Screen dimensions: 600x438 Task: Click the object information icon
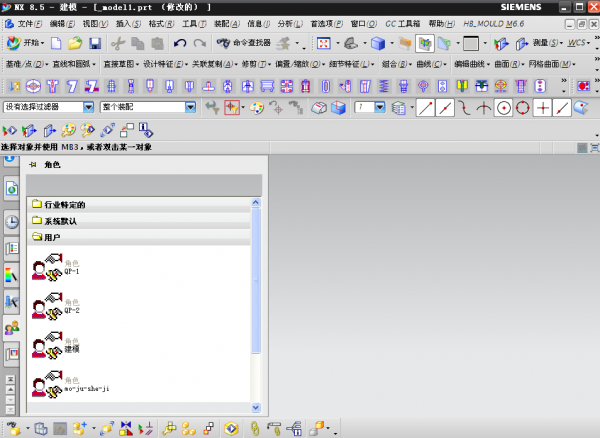point(146,130)
